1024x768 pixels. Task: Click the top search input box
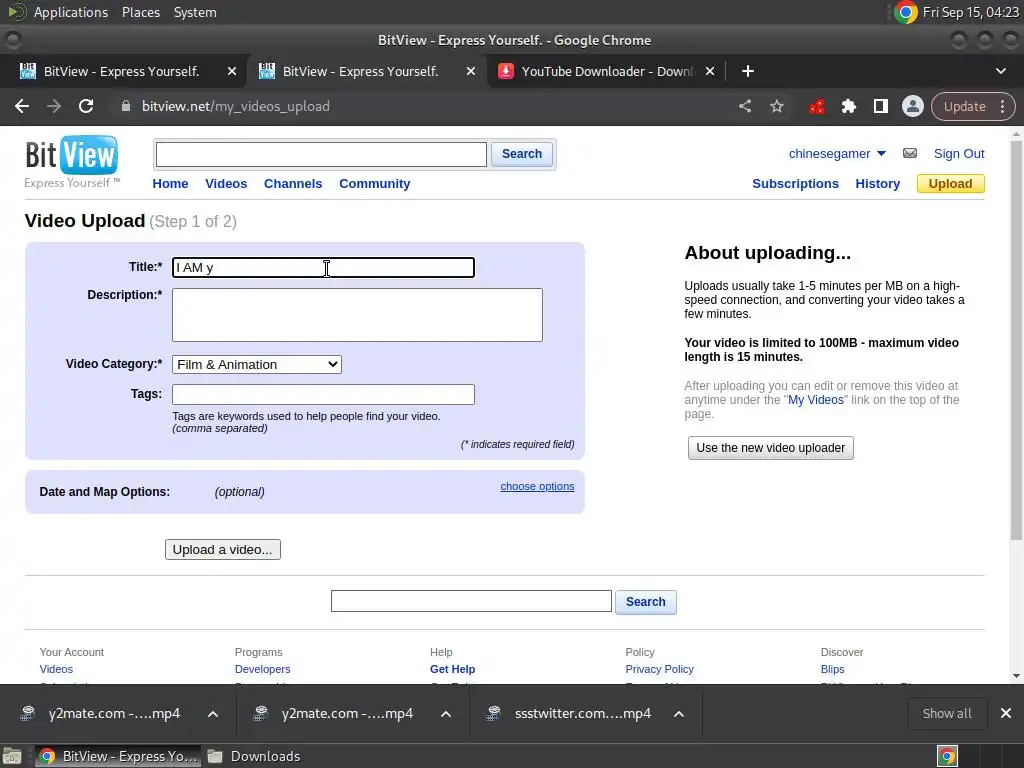[321, 154]
